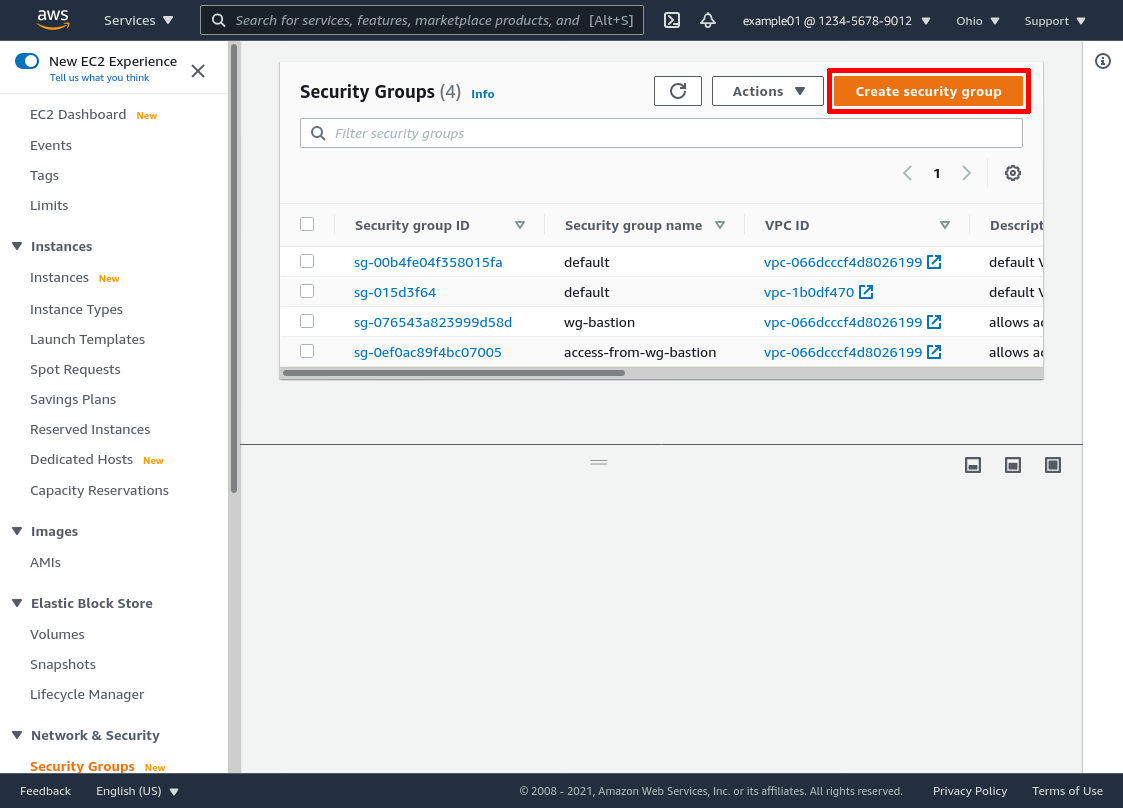Expand details panel to full view

click(1053, 466)
